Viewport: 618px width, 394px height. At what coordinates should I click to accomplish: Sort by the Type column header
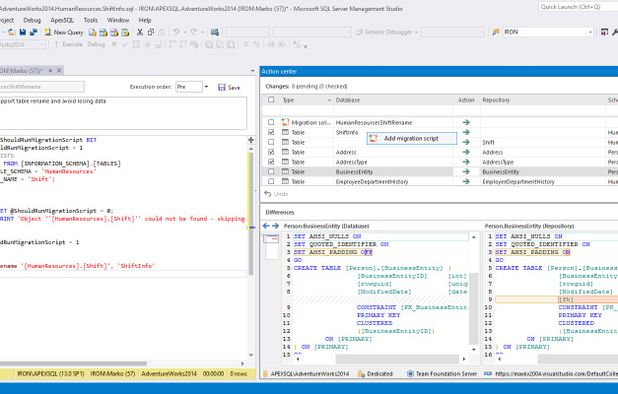tap(306, 100)
